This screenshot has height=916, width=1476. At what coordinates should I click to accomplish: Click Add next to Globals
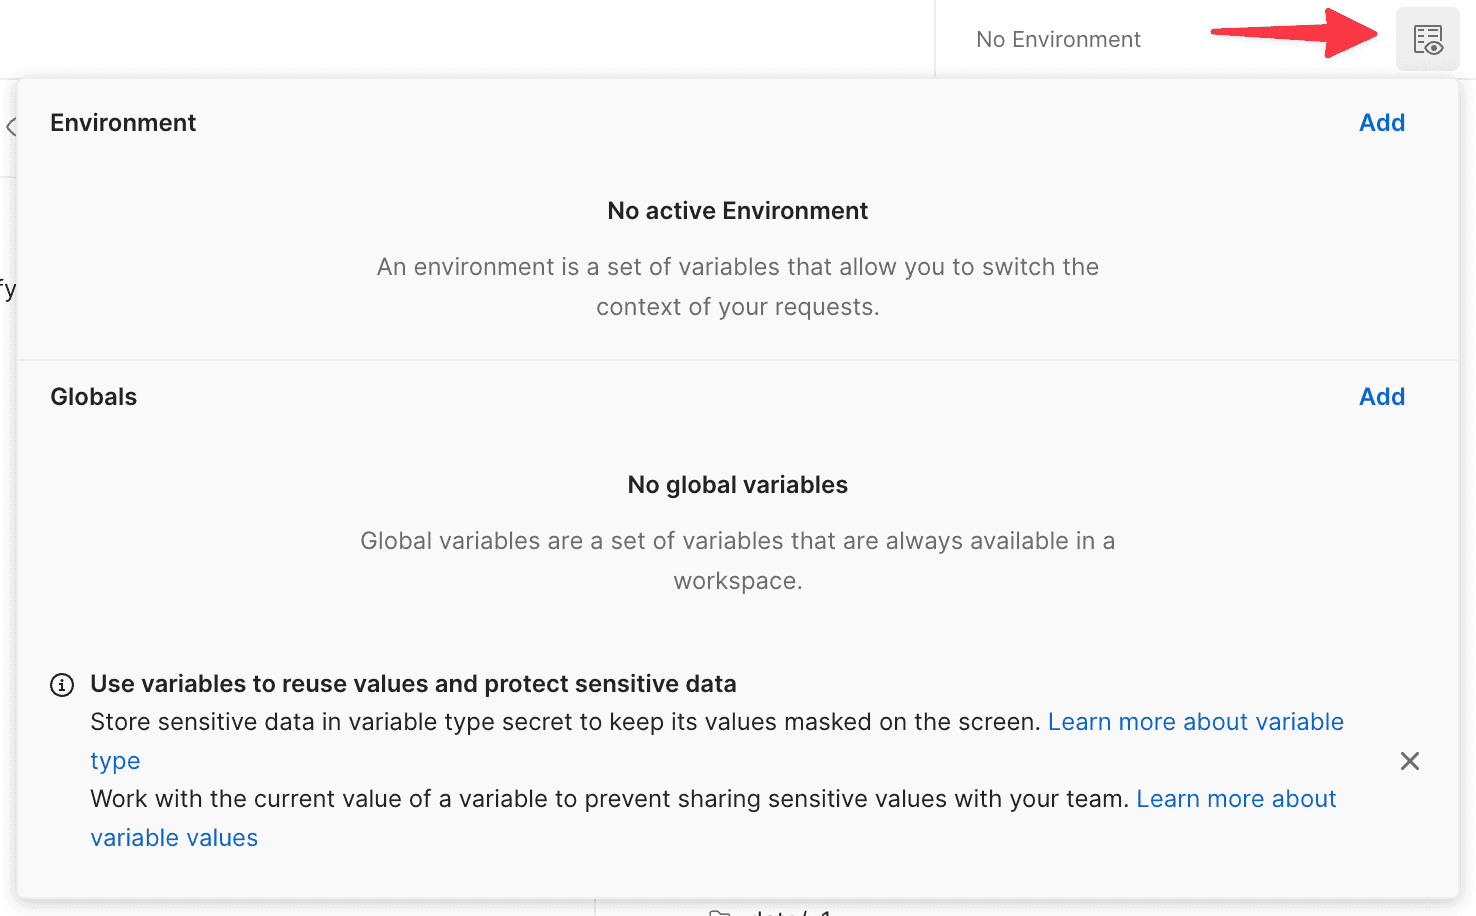1382,396
